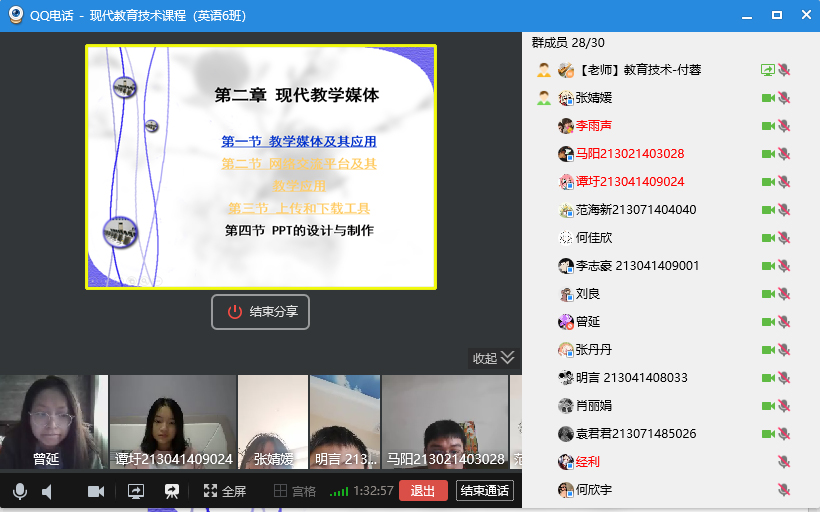Viewport: 820px width, 512px height.
Task: Click the teacher's screen-sharing status icon
Action: click(768, 70)
